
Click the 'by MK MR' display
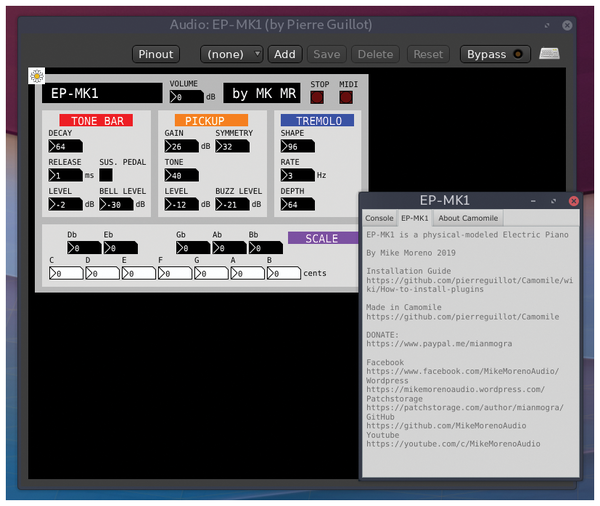click(x=262, y=93)
